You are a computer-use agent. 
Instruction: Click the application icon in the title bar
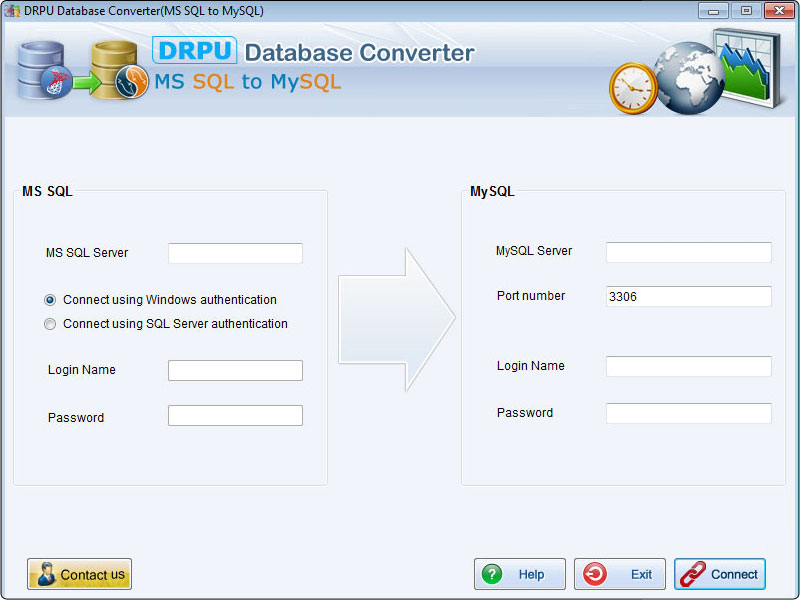(x=12, y=10)
